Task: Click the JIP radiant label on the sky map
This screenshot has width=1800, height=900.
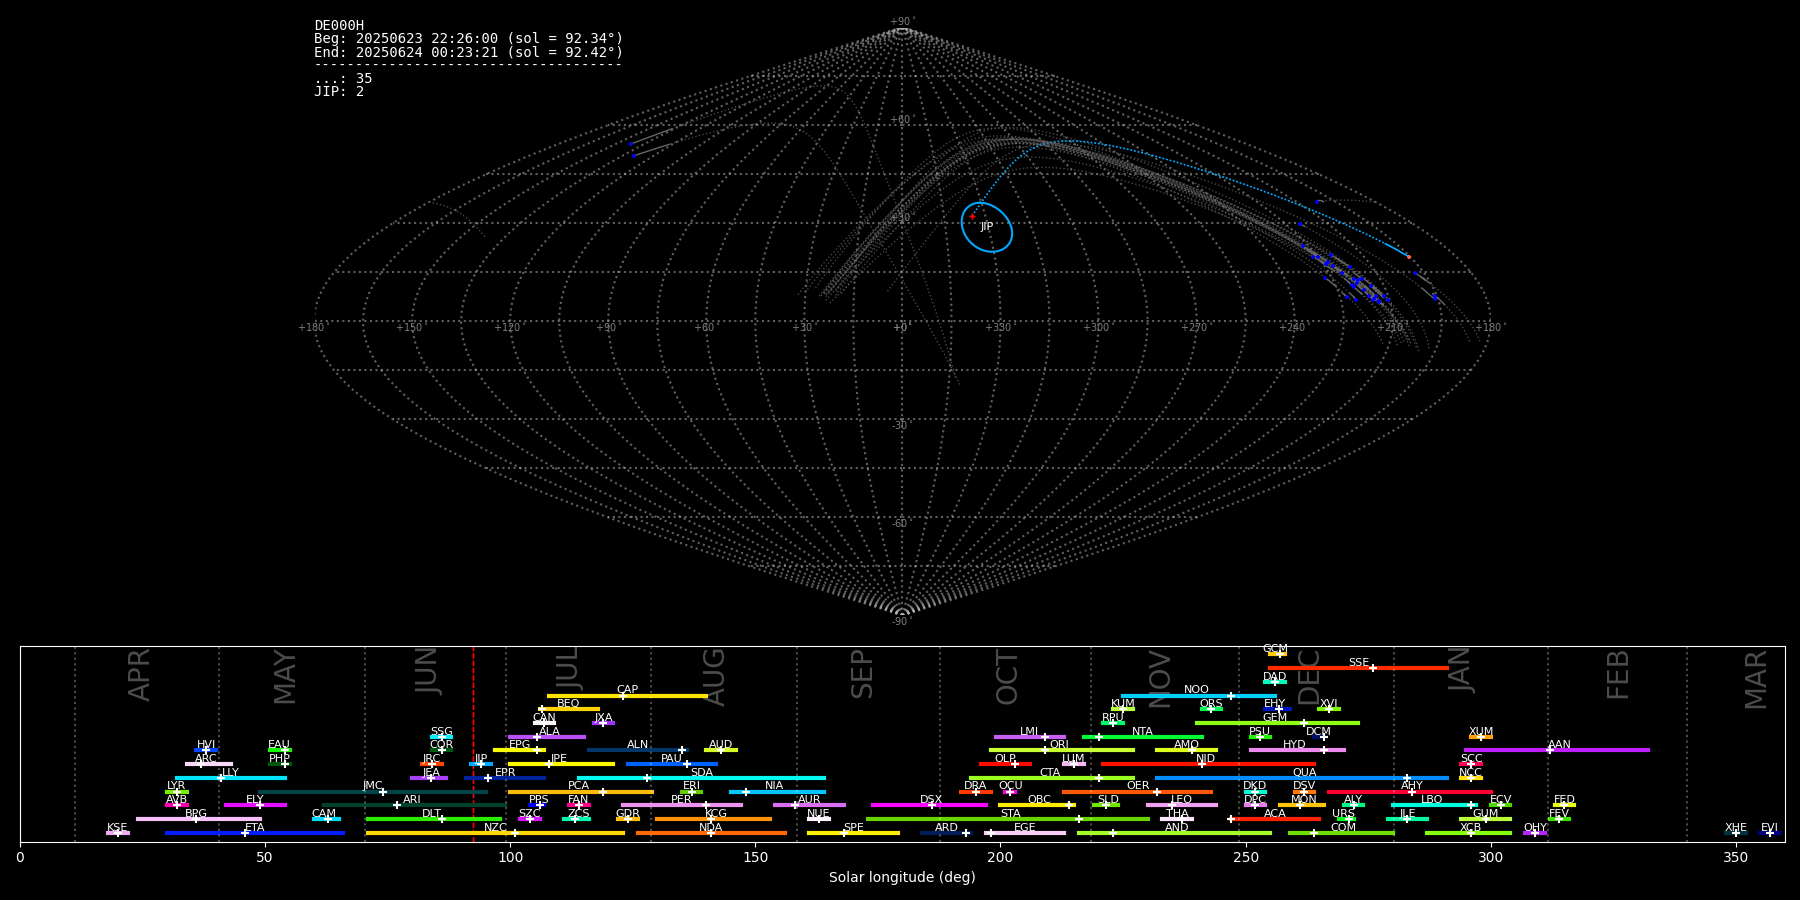Action: tap(986, 227)
